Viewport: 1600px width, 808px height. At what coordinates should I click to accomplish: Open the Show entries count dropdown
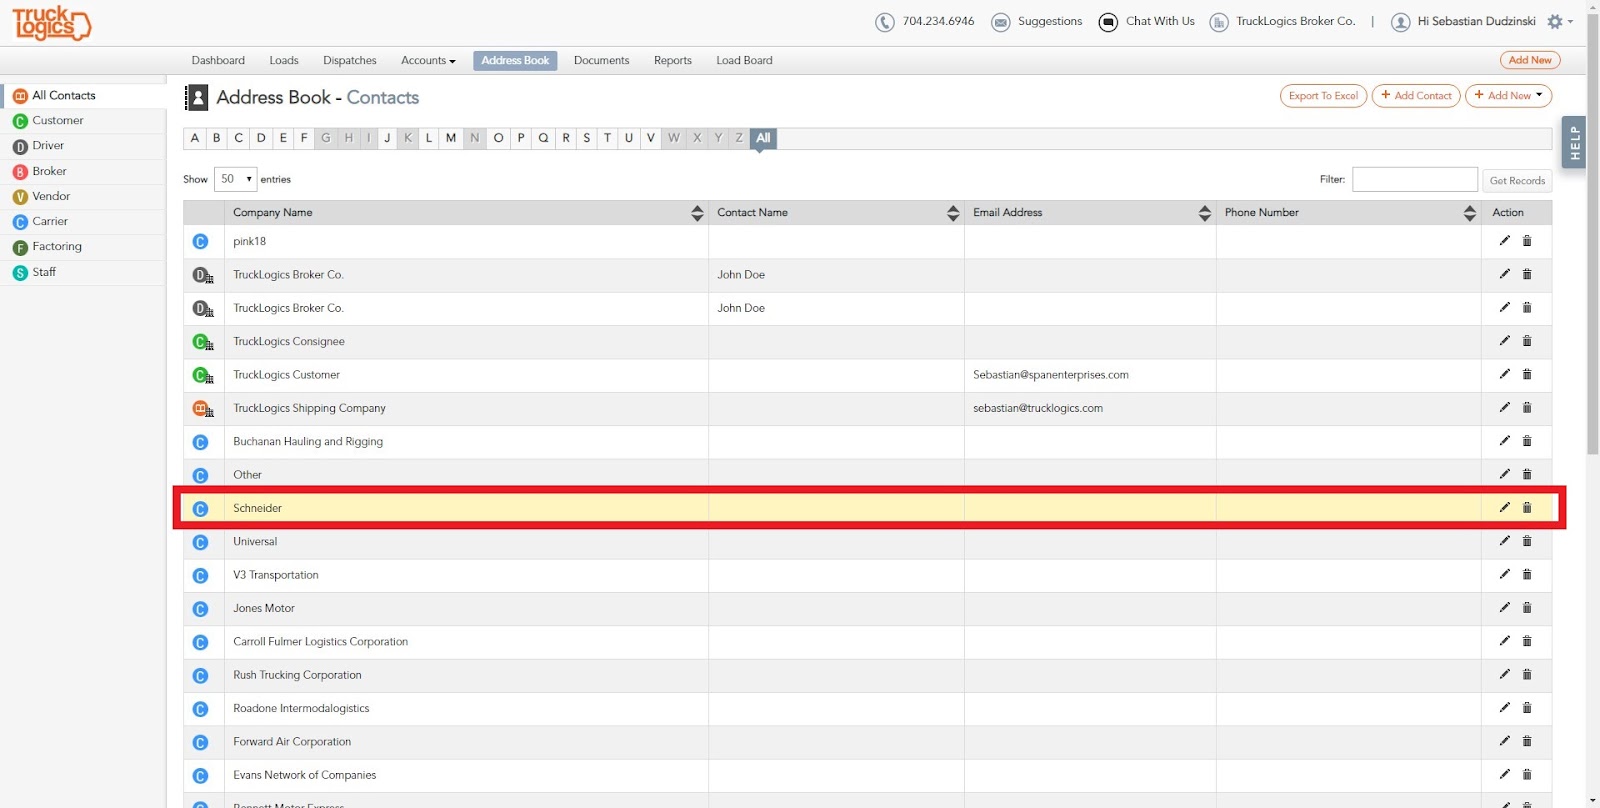[236, 179]
